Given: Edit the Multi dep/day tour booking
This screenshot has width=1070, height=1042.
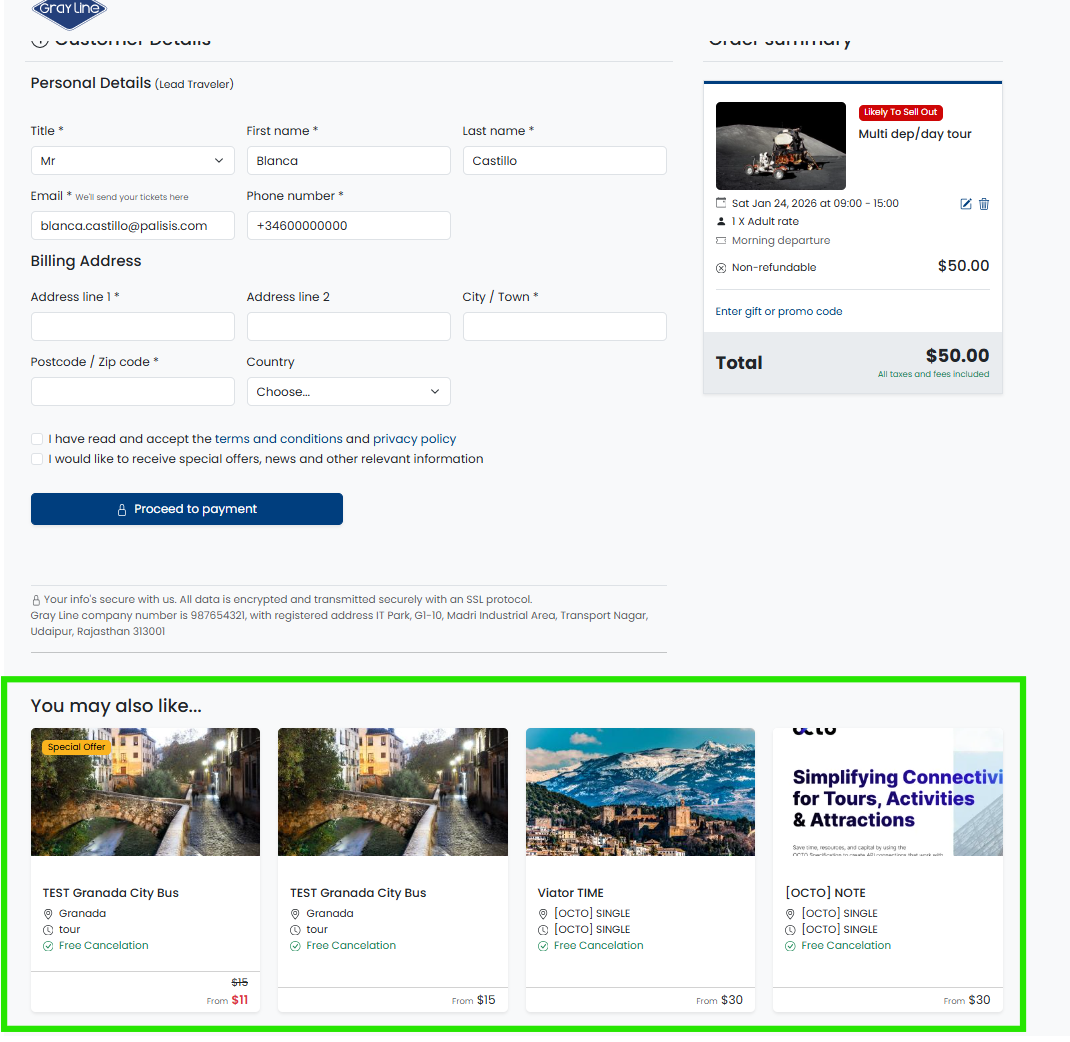Looking at the screenshot, I should pos(966,204).
